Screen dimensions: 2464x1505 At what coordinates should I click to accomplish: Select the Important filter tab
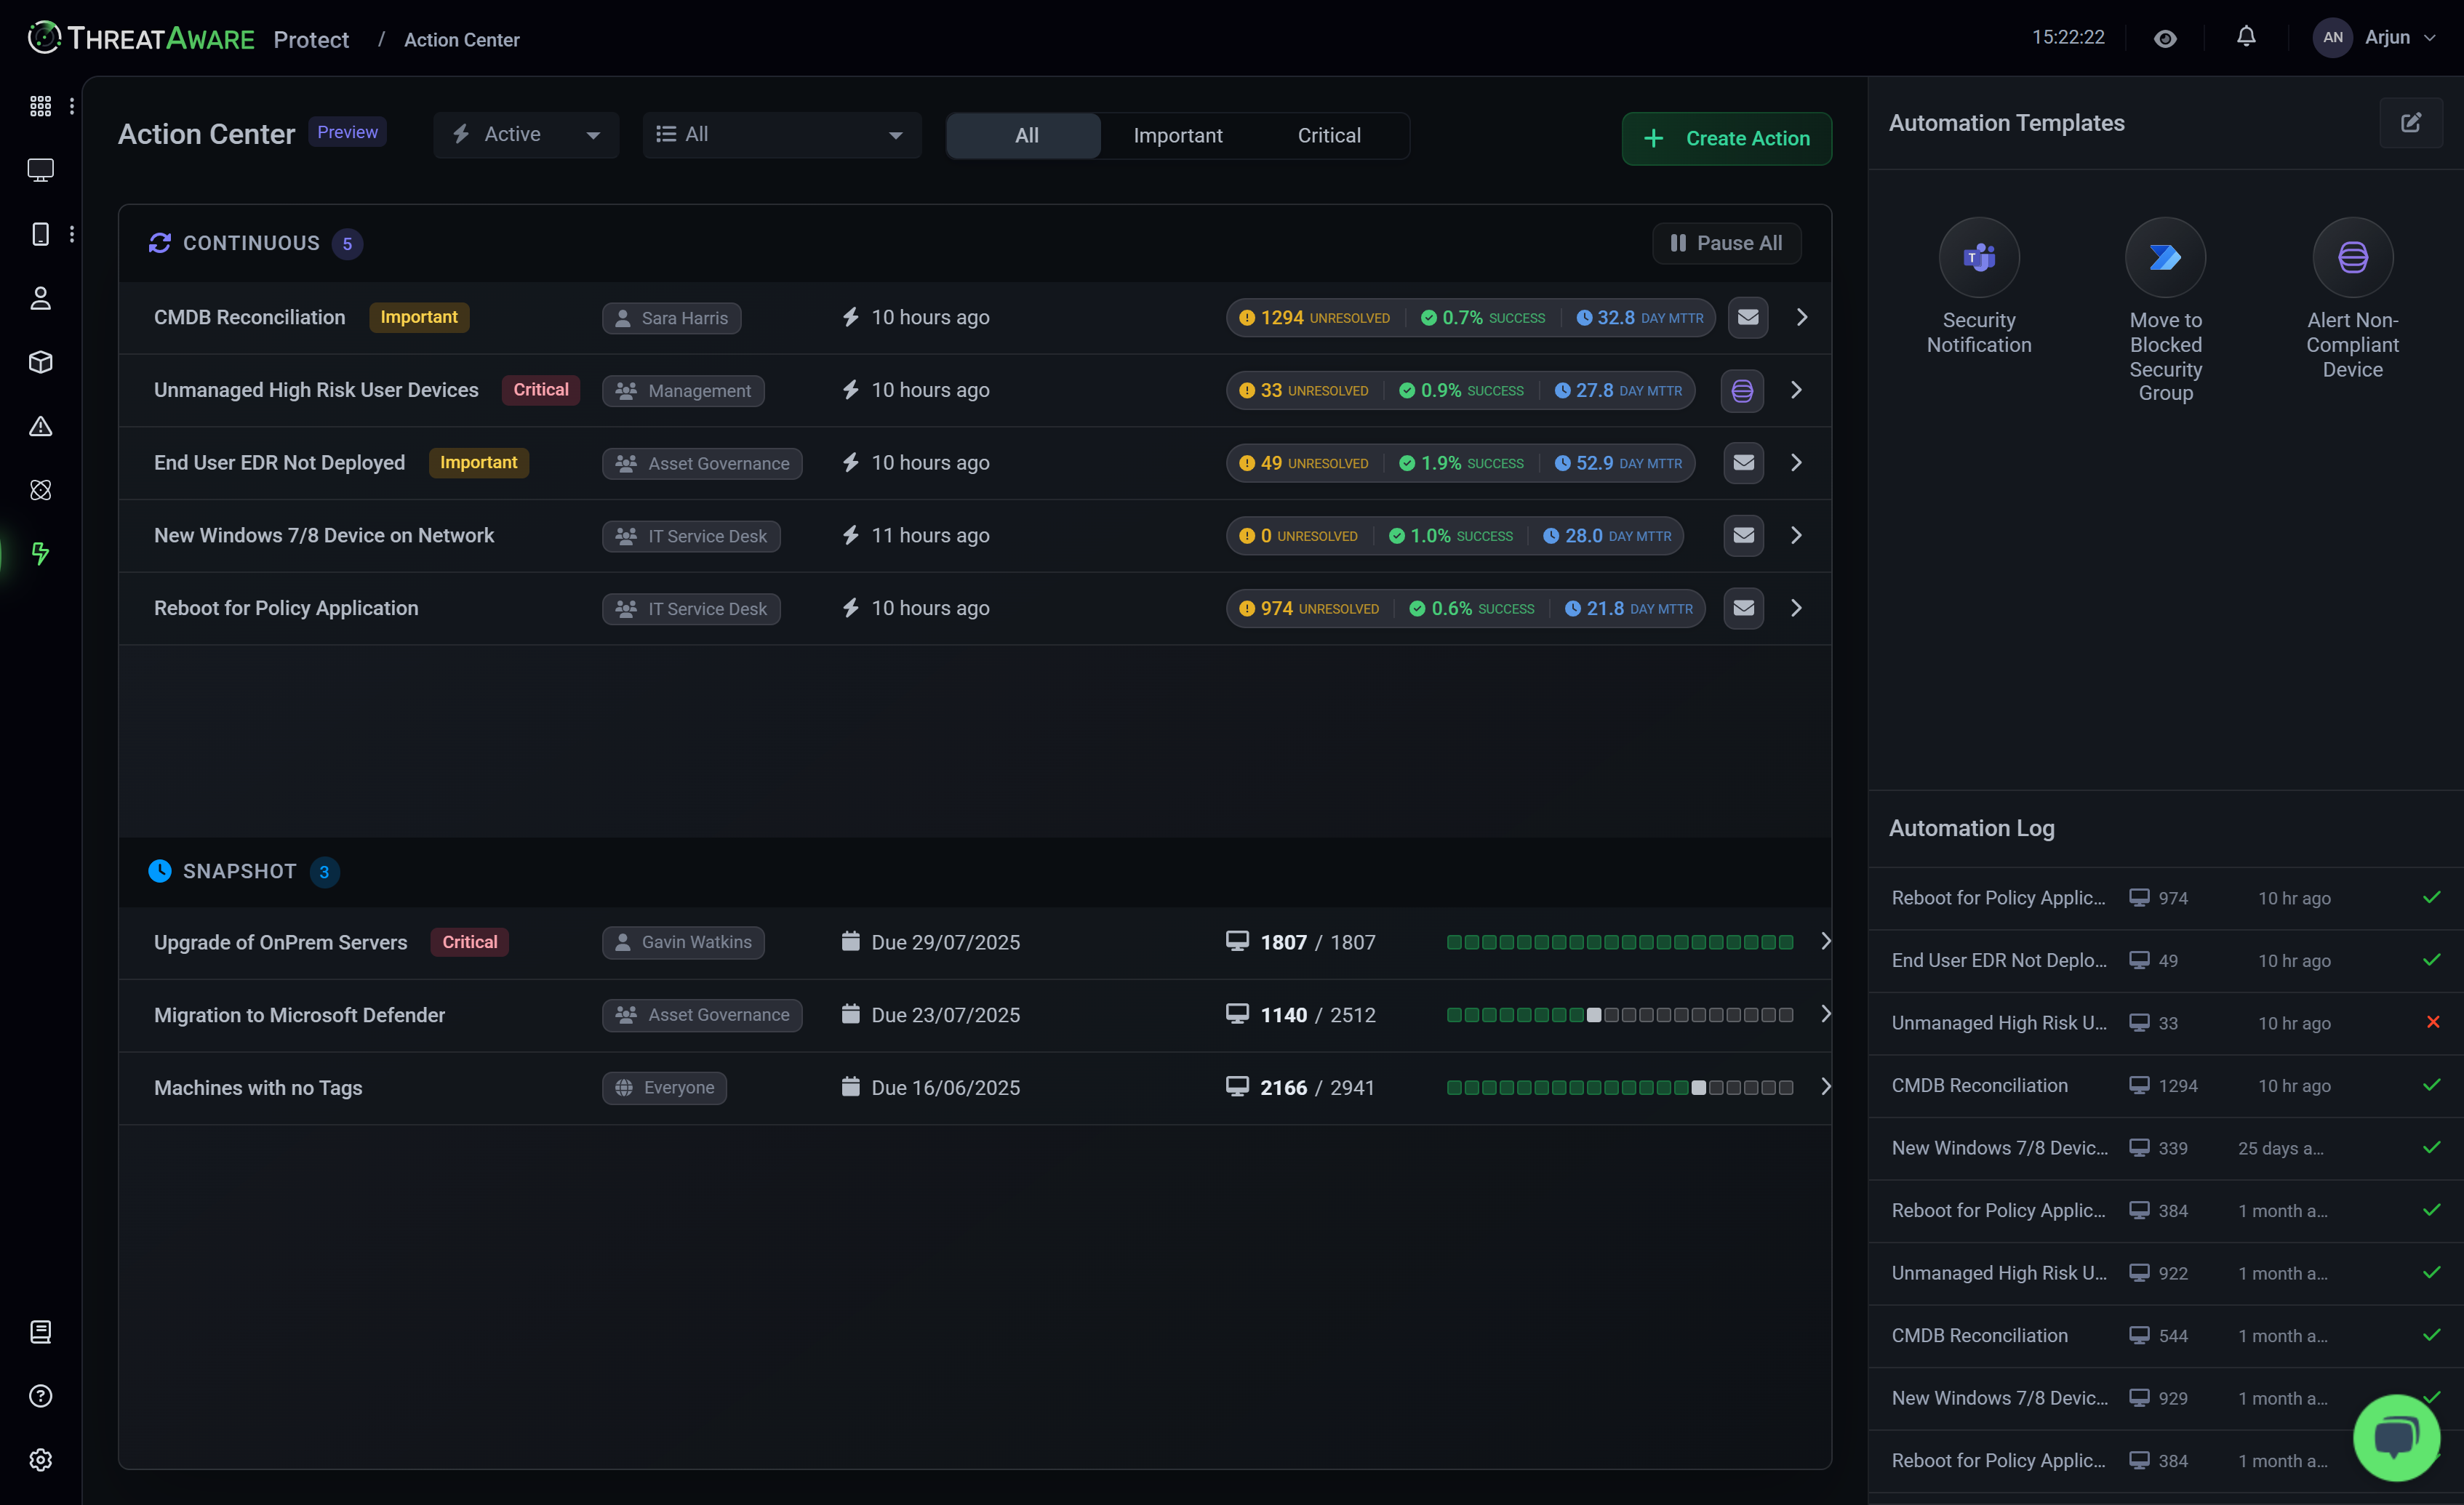[1178, 135]
